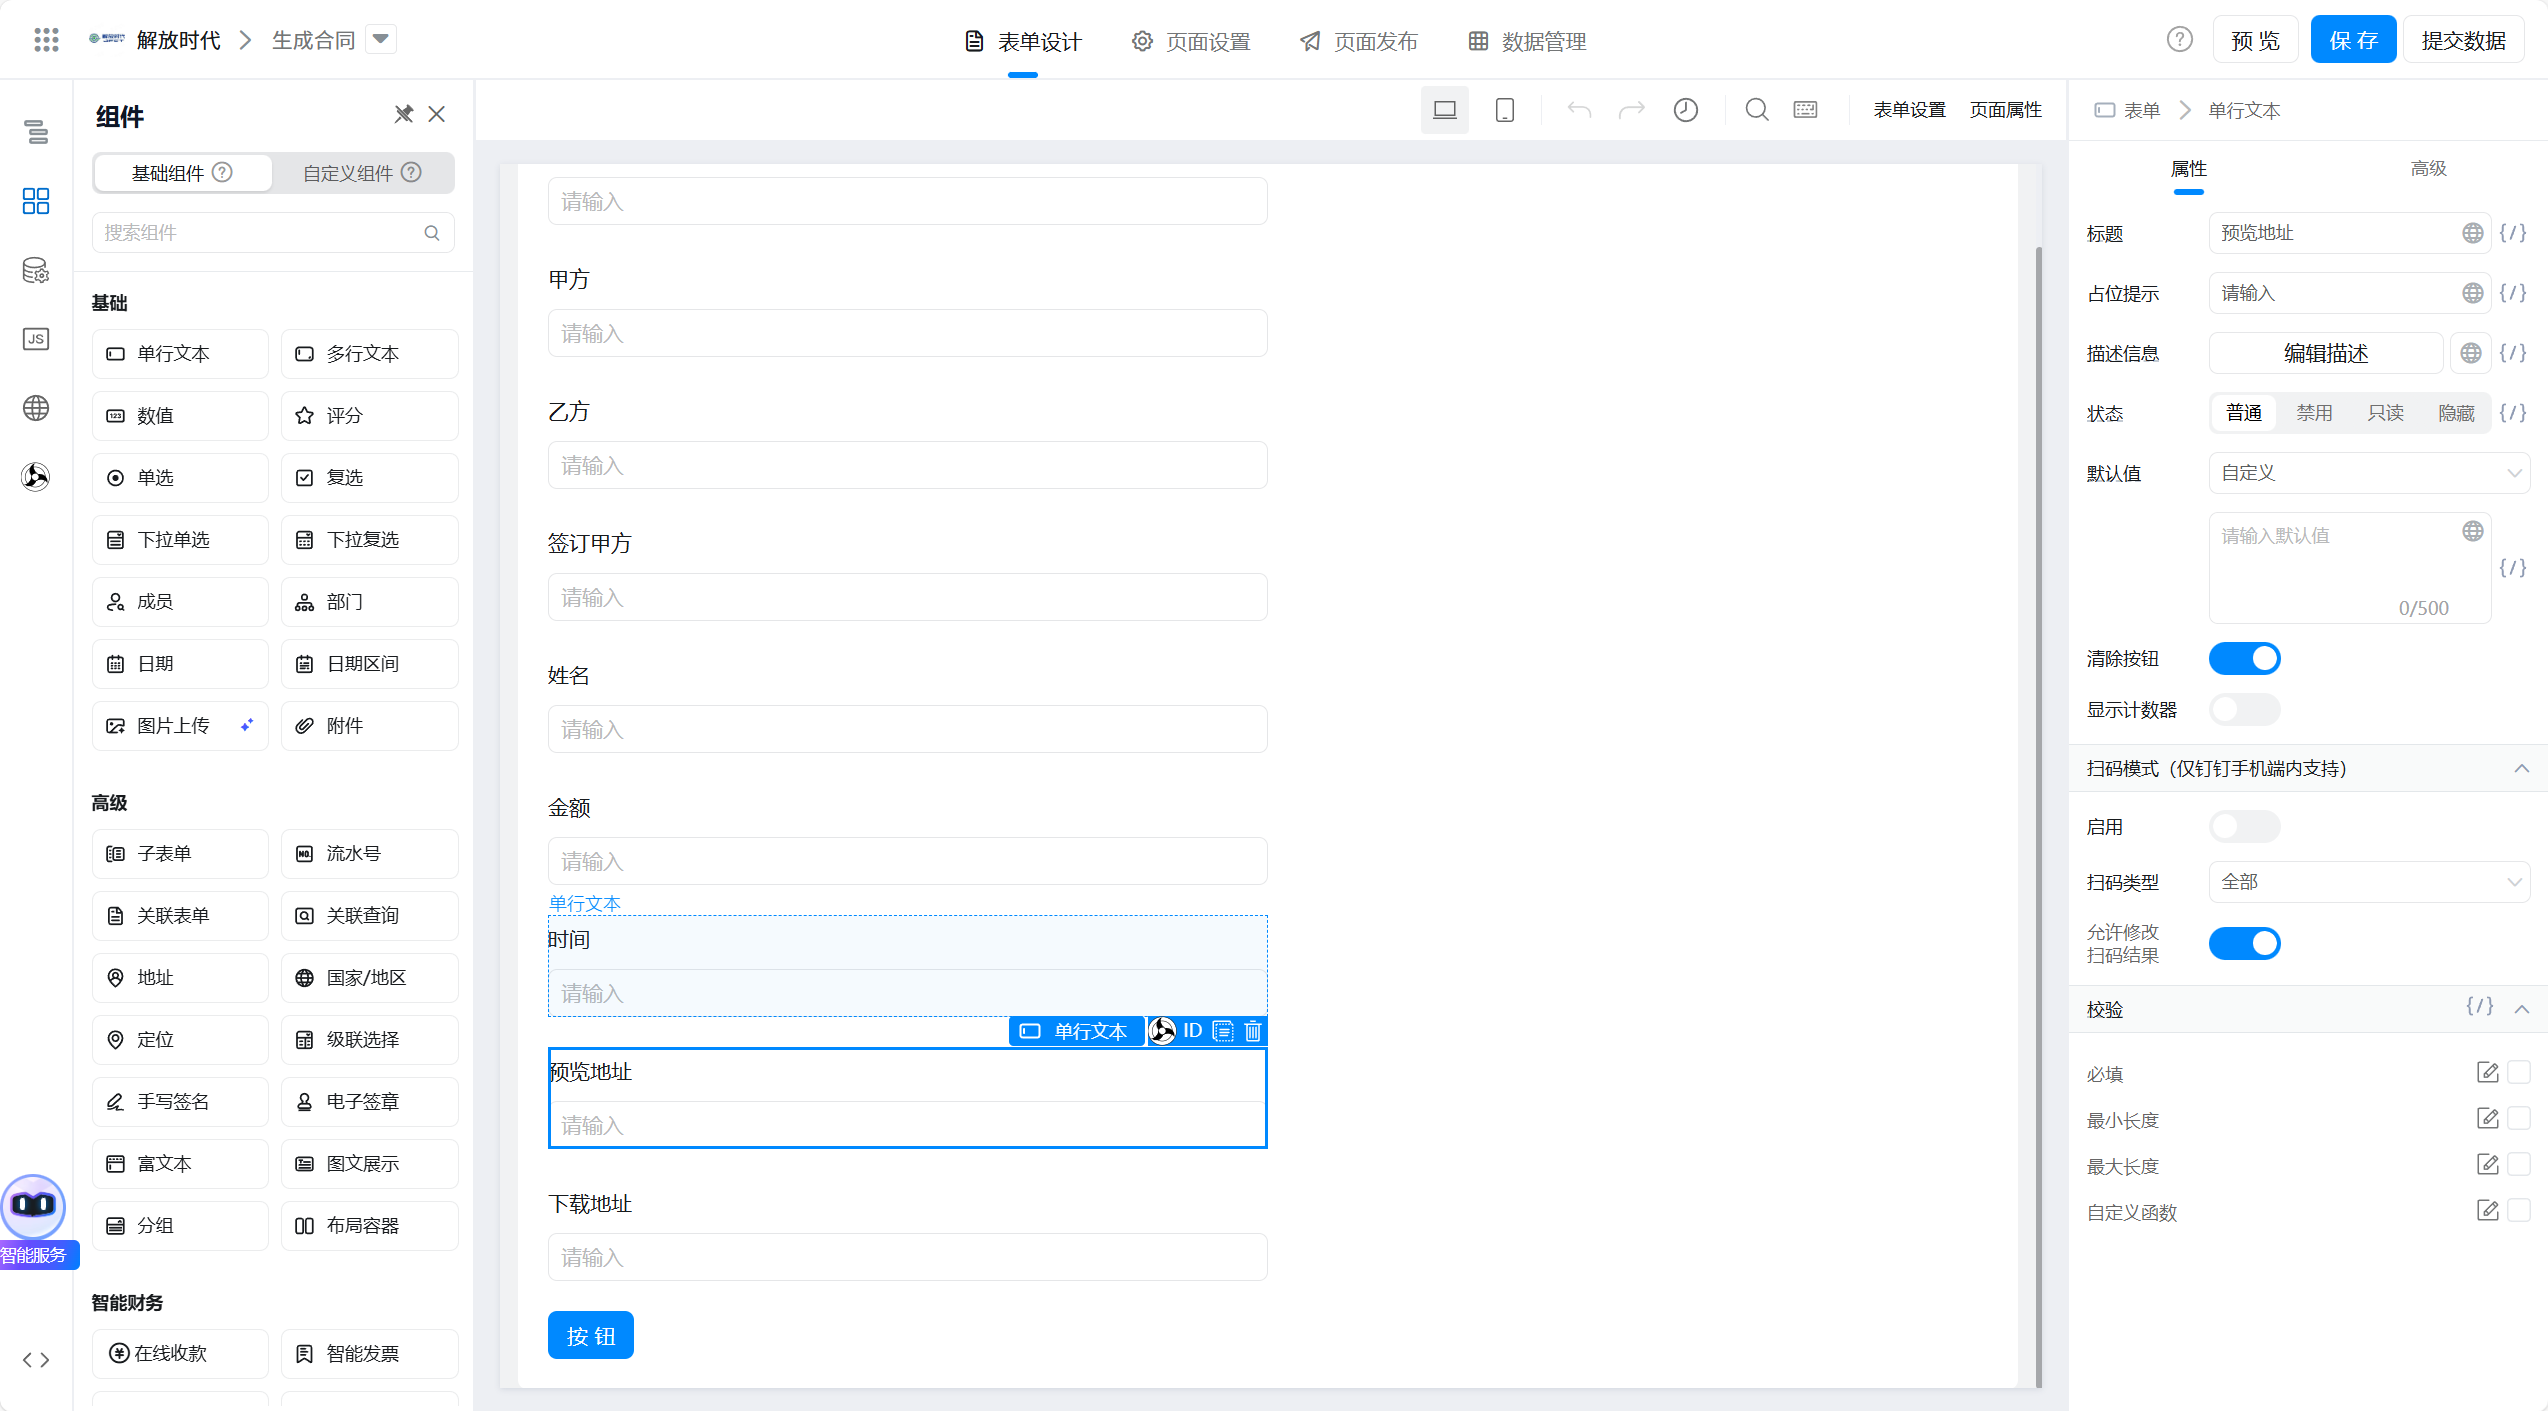The image size is (2548, 1411).
Task: Open the 扫码类型 全部 dropdown
Action: (2368, 882)
